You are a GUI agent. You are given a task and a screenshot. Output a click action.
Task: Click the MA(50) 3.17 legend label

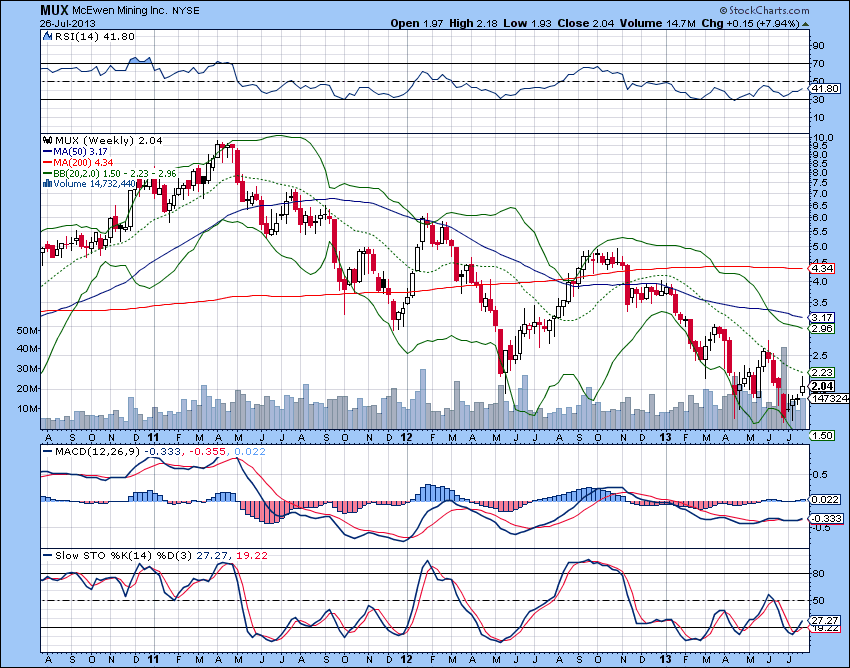[x=80, y=152]
